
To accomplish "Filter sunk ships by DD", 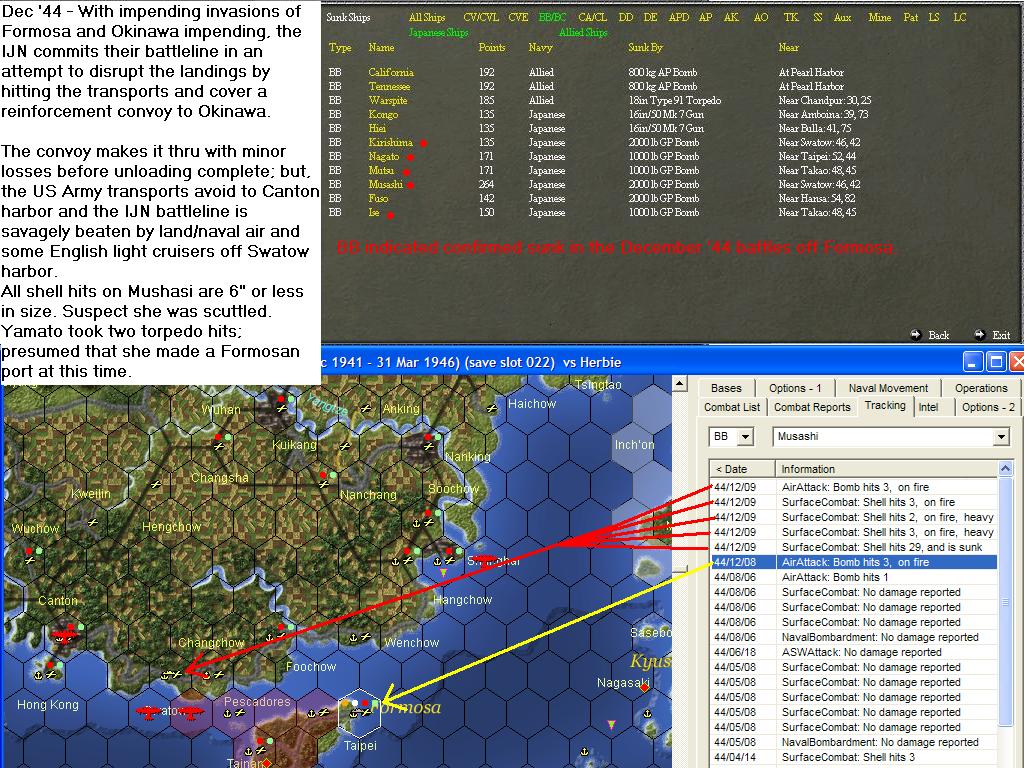I will (x=626, y=18).
